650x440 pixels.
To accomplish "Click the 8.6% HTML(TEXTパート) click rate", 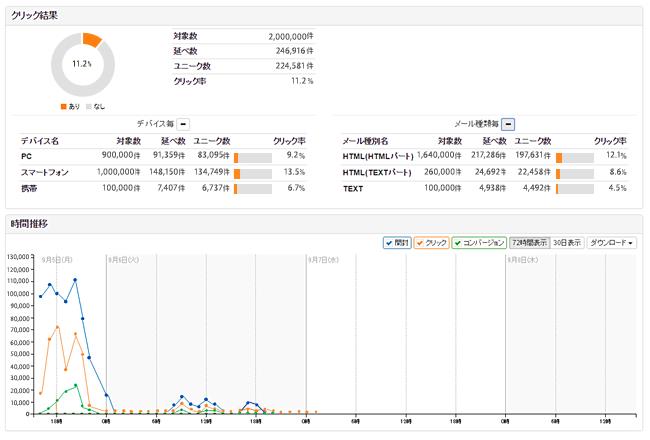I will pos(618,172).
